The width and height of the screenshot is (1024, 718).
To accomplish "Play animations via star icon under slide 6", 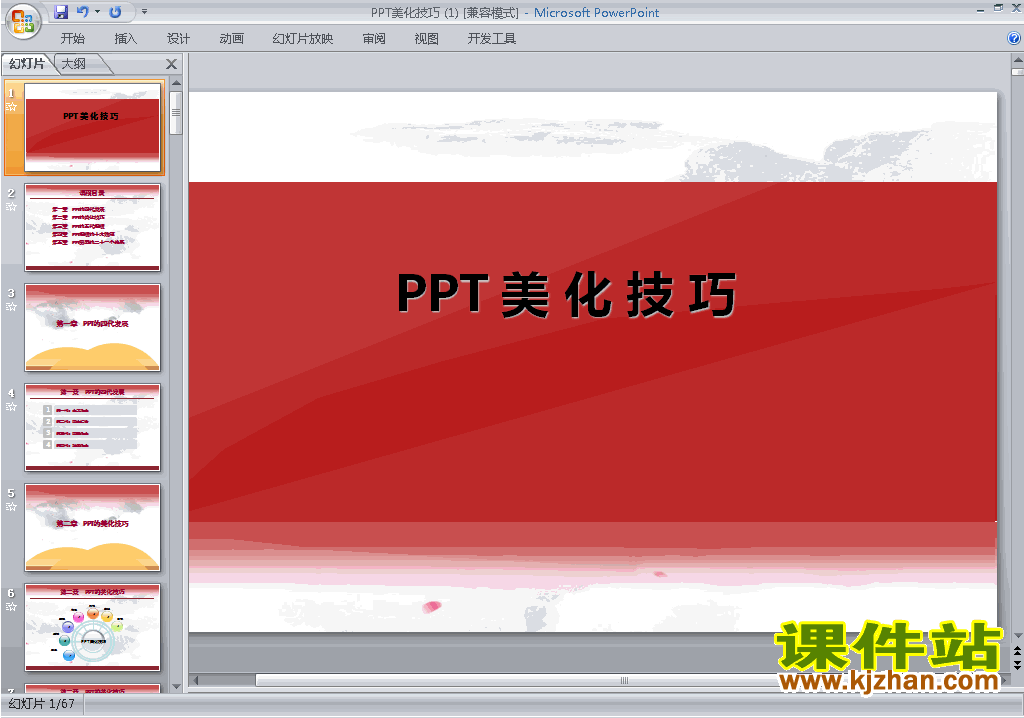I will point(11,606).
